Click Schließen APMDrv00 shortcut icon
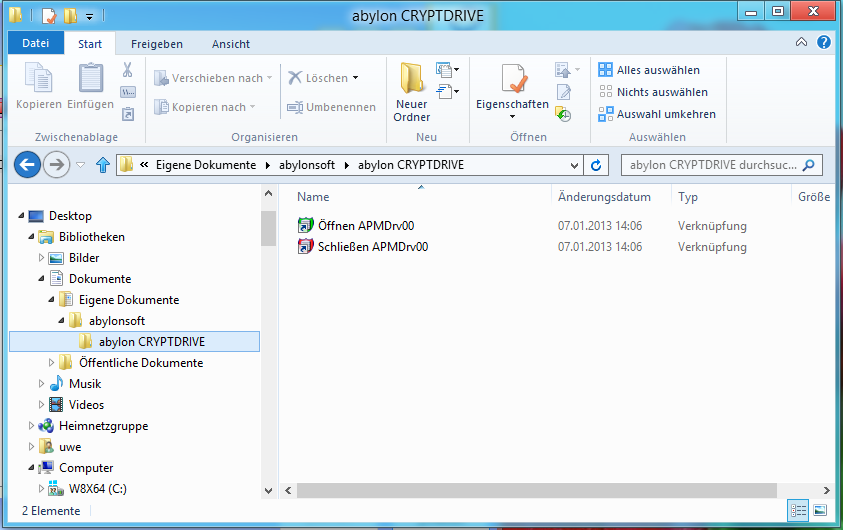 305,246
